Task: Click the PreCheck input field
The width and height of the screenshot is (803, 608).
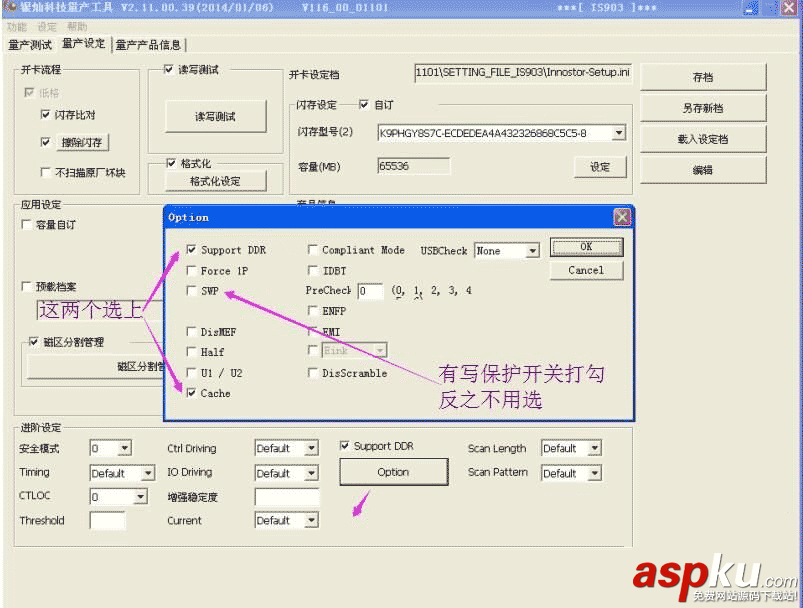Action: tap(370, 291)
